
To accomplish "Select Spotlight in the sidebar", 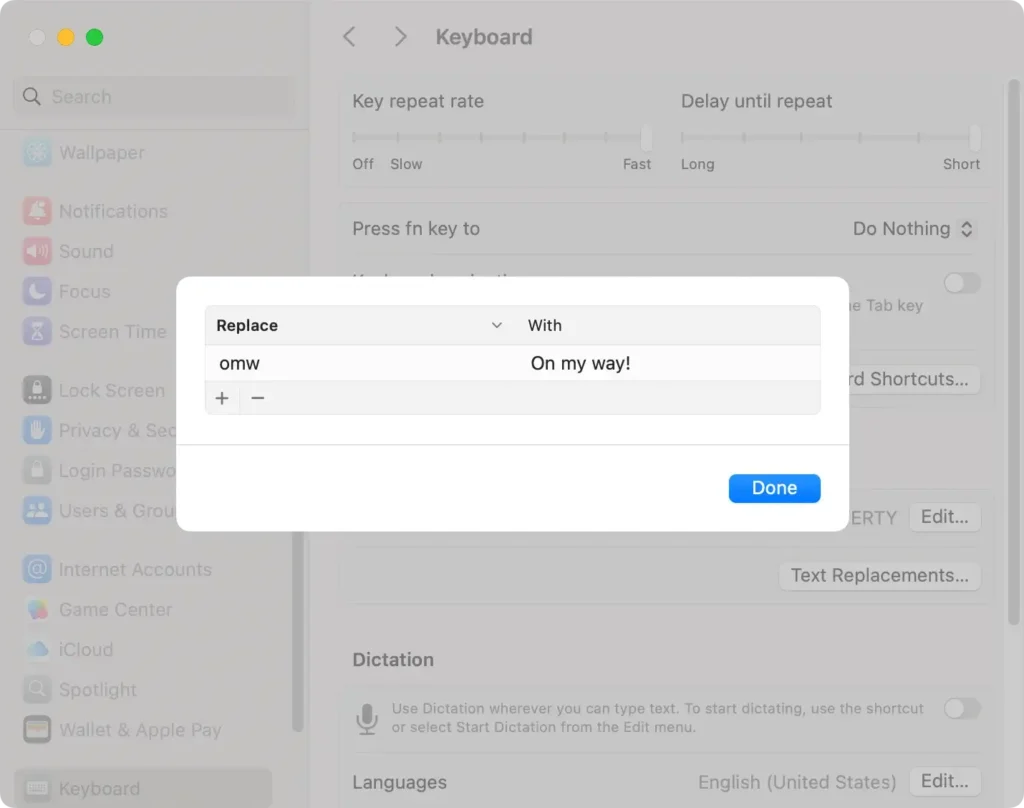I will (97, 689).
